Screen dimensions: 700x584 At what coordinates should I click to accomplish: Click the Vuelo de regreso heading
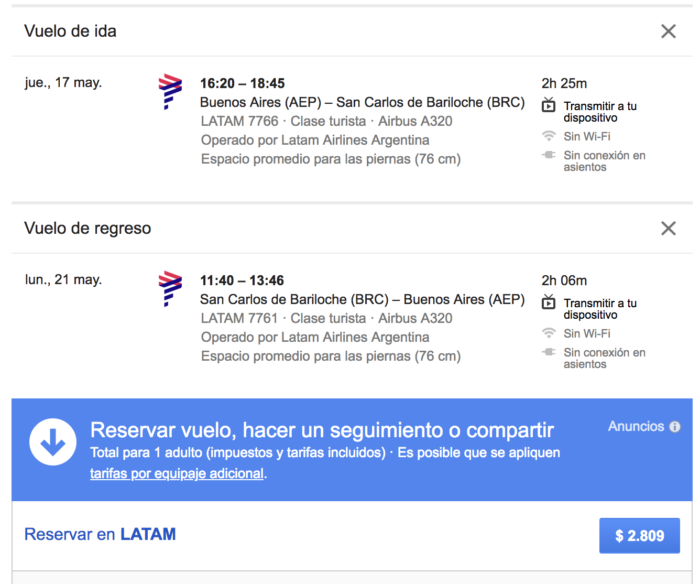click(88, 229)
